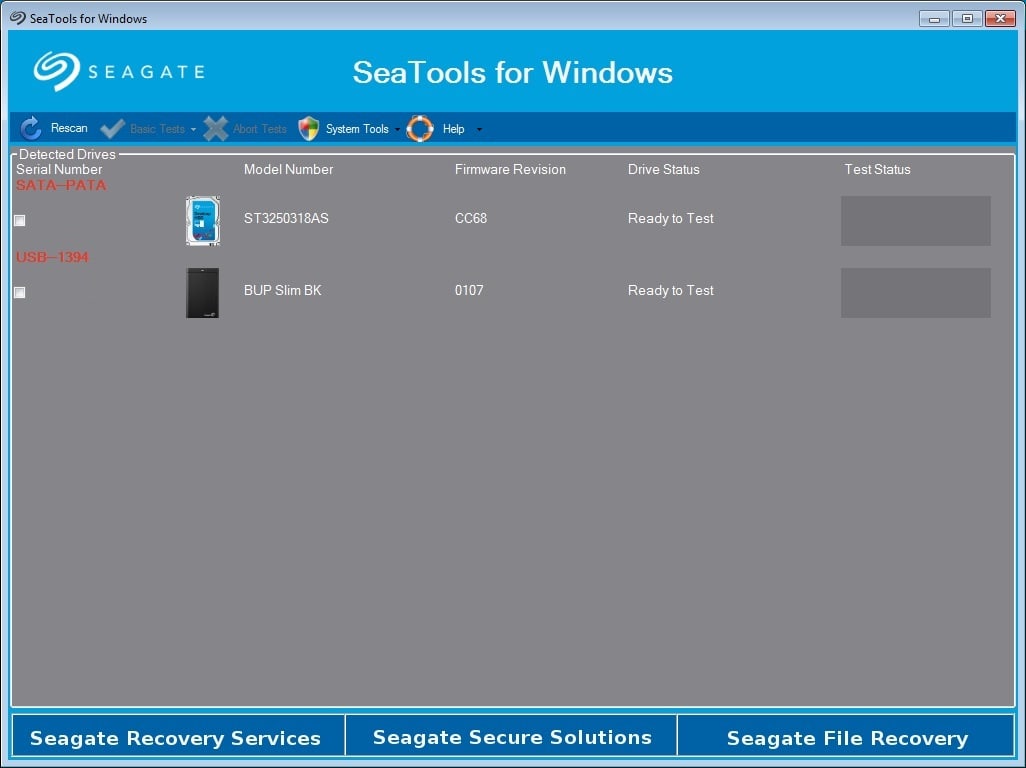Go to Seagate File Recovery
Image resolution: width=1026 pixels, height=768 pixels.
click(847, 738)
